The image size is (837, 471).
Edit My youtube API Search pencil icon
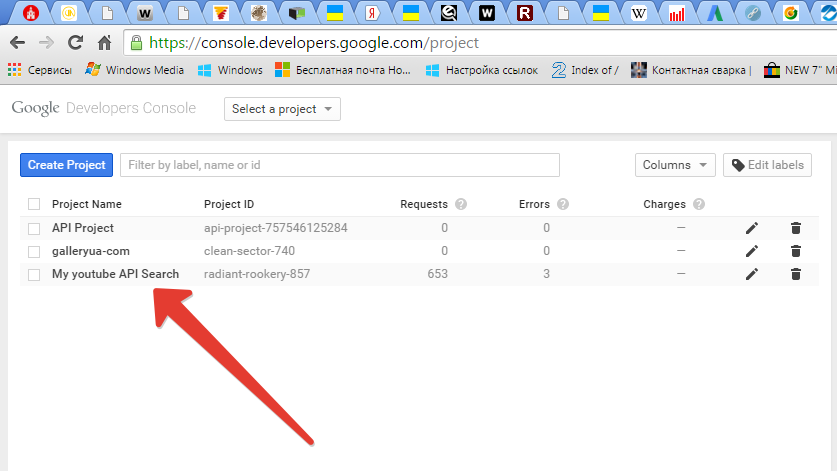tap(752, 274)
